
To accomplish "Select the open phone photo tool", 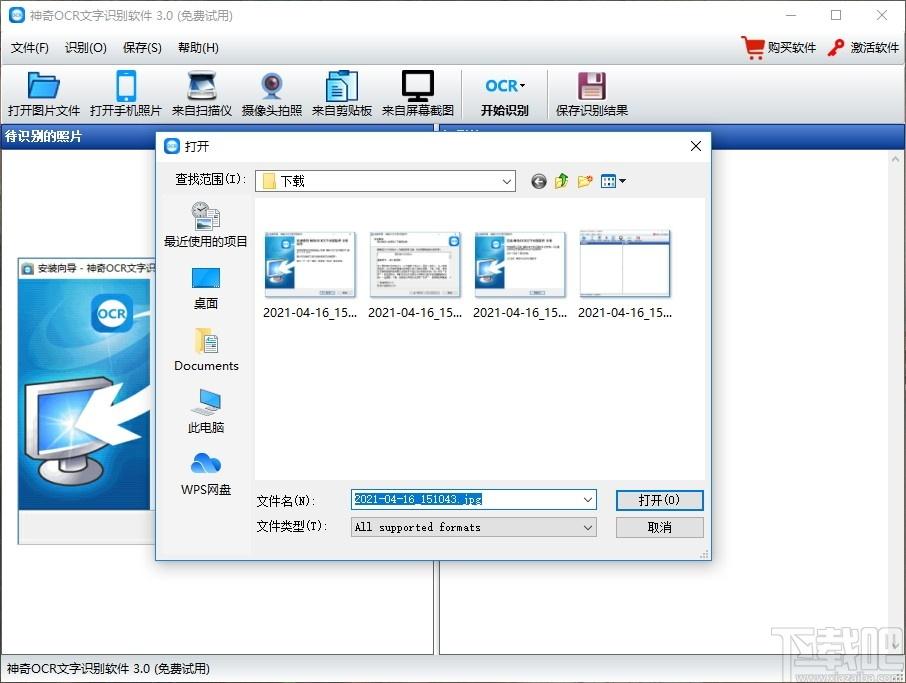I will pyautogui.click(x=125, y=94).
